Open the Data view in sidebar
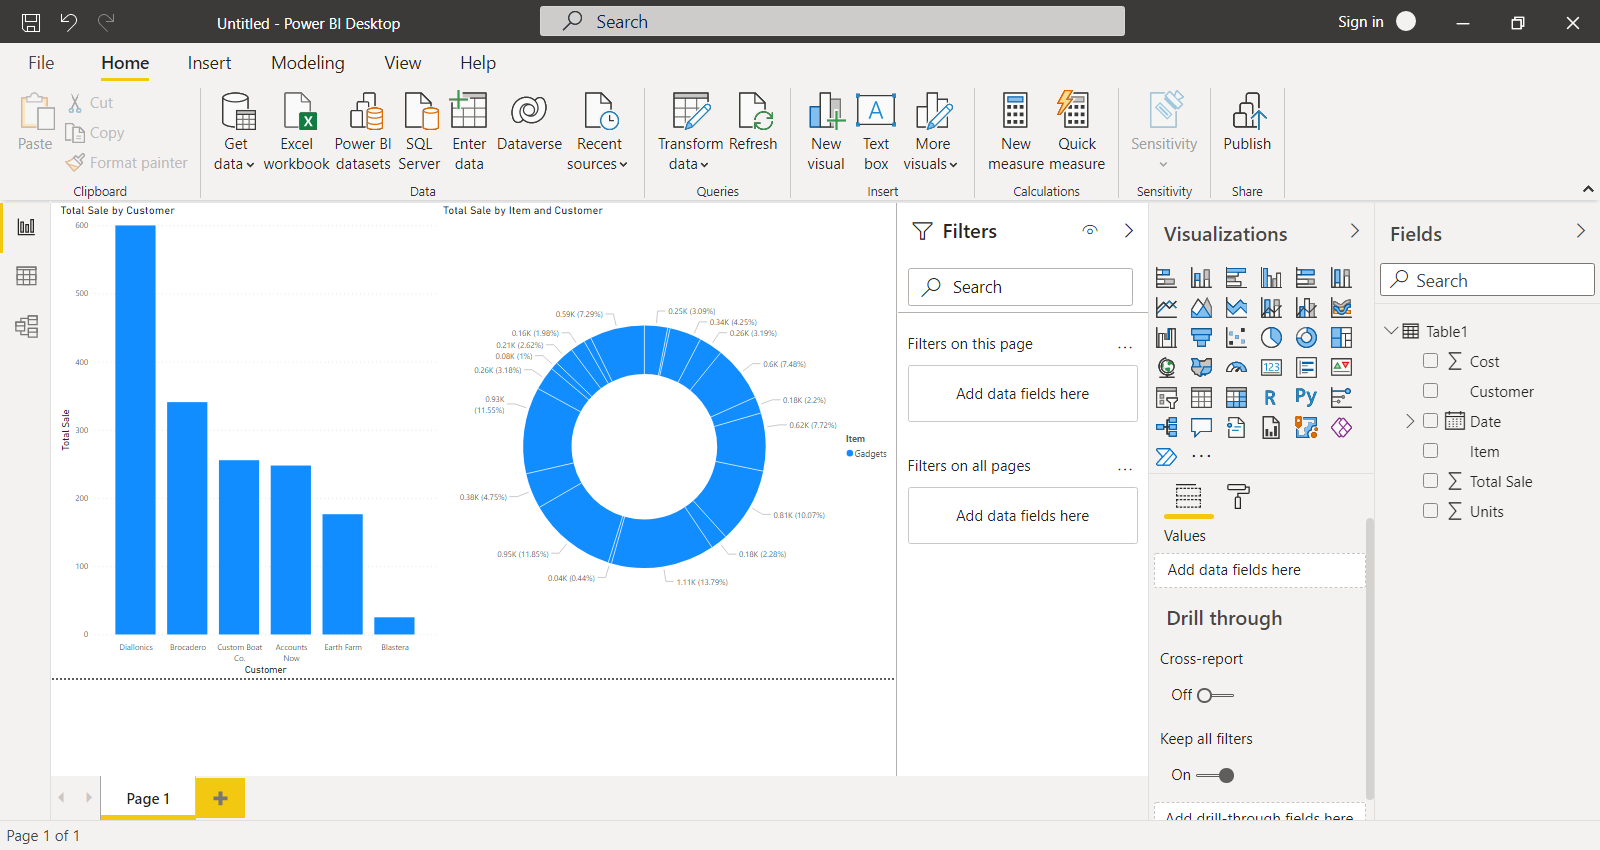1600x850 pixels. point(26,276)
